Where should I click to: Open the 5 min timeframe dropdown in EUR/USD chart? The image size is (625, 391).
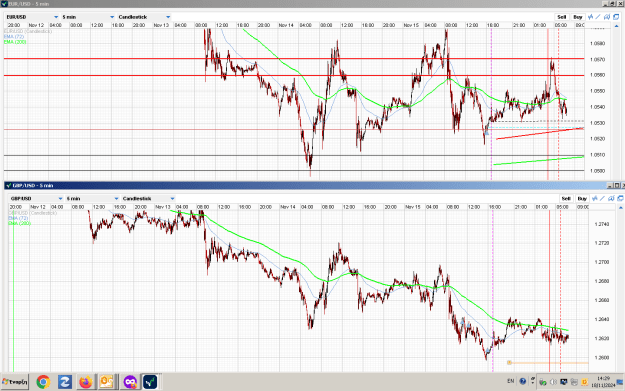point(88,17)
